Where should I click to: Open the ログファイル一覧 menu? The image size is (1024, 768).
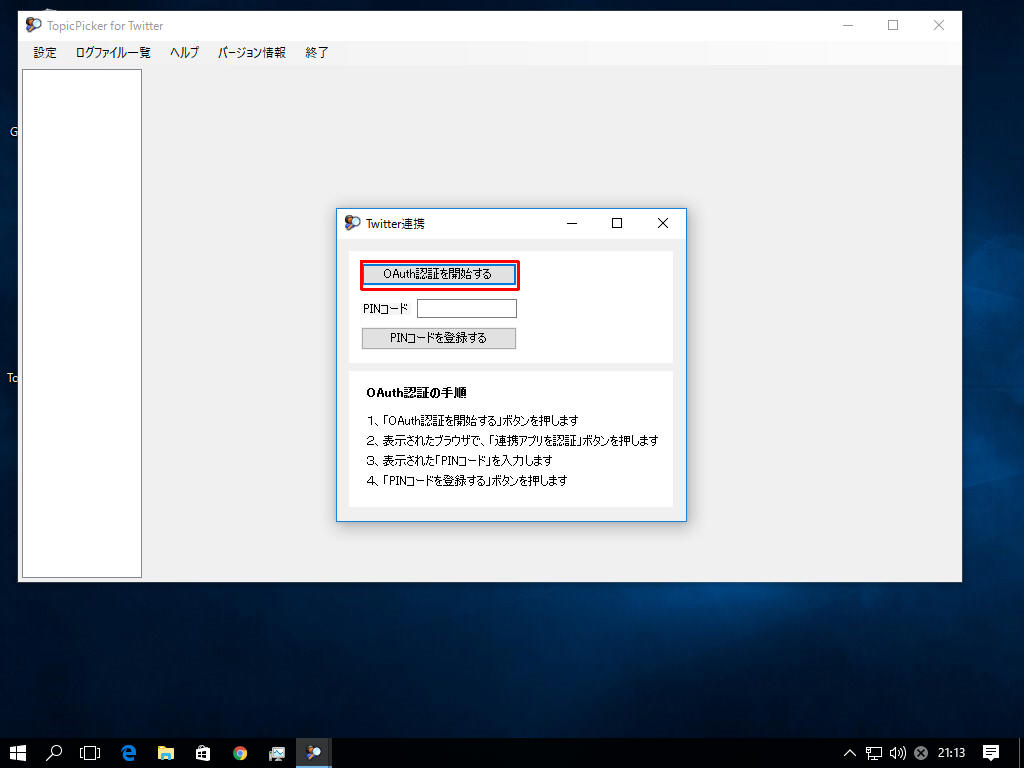click(113, 53)
